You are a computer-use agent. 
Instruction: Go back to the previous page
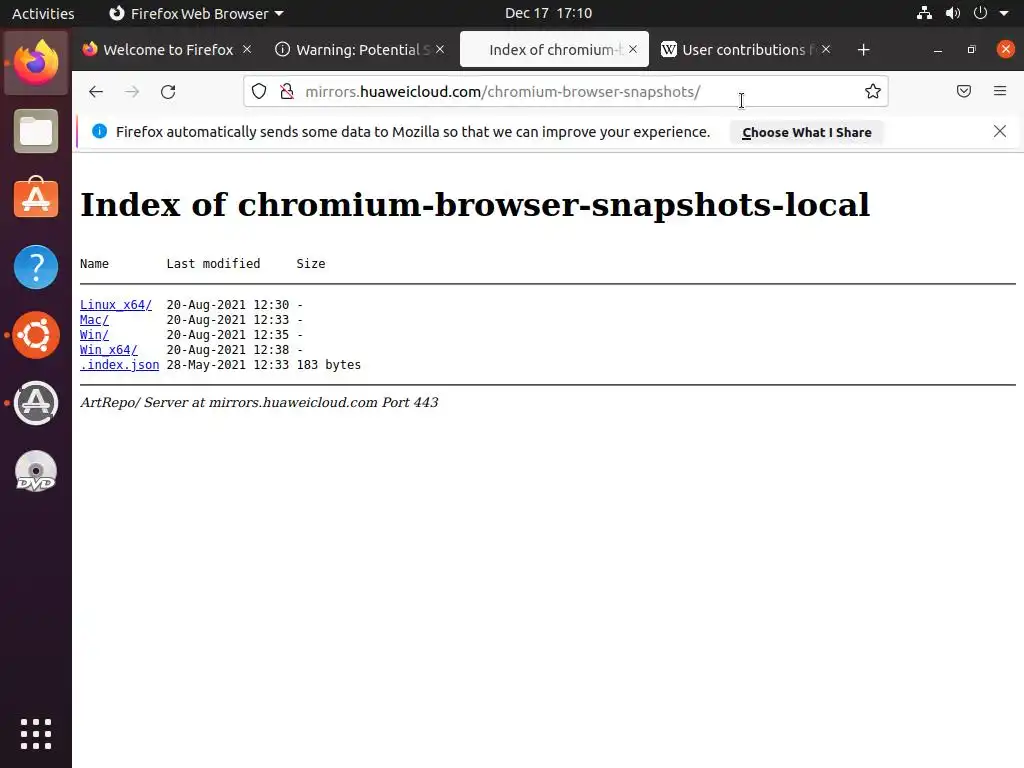[96, 91]
